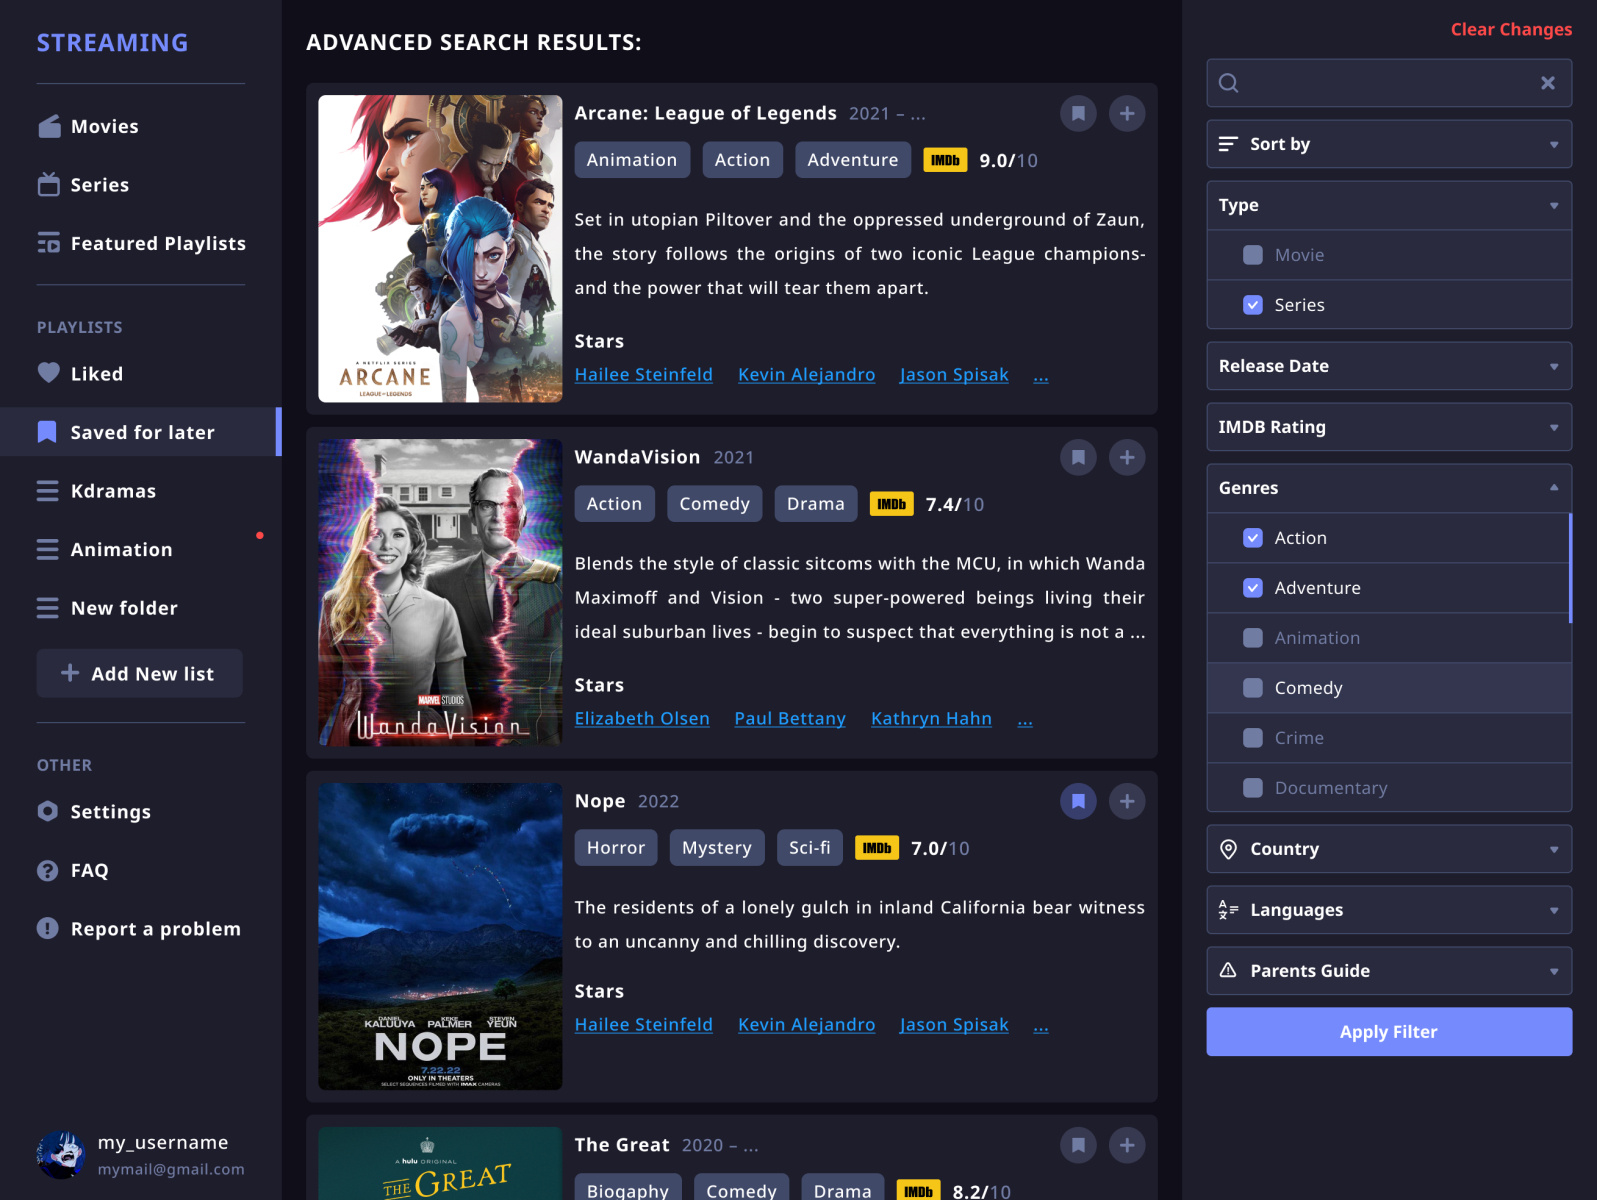Click the filter search input field
Screen dimensions: 1597x1200
click(x=1389, y=83)
